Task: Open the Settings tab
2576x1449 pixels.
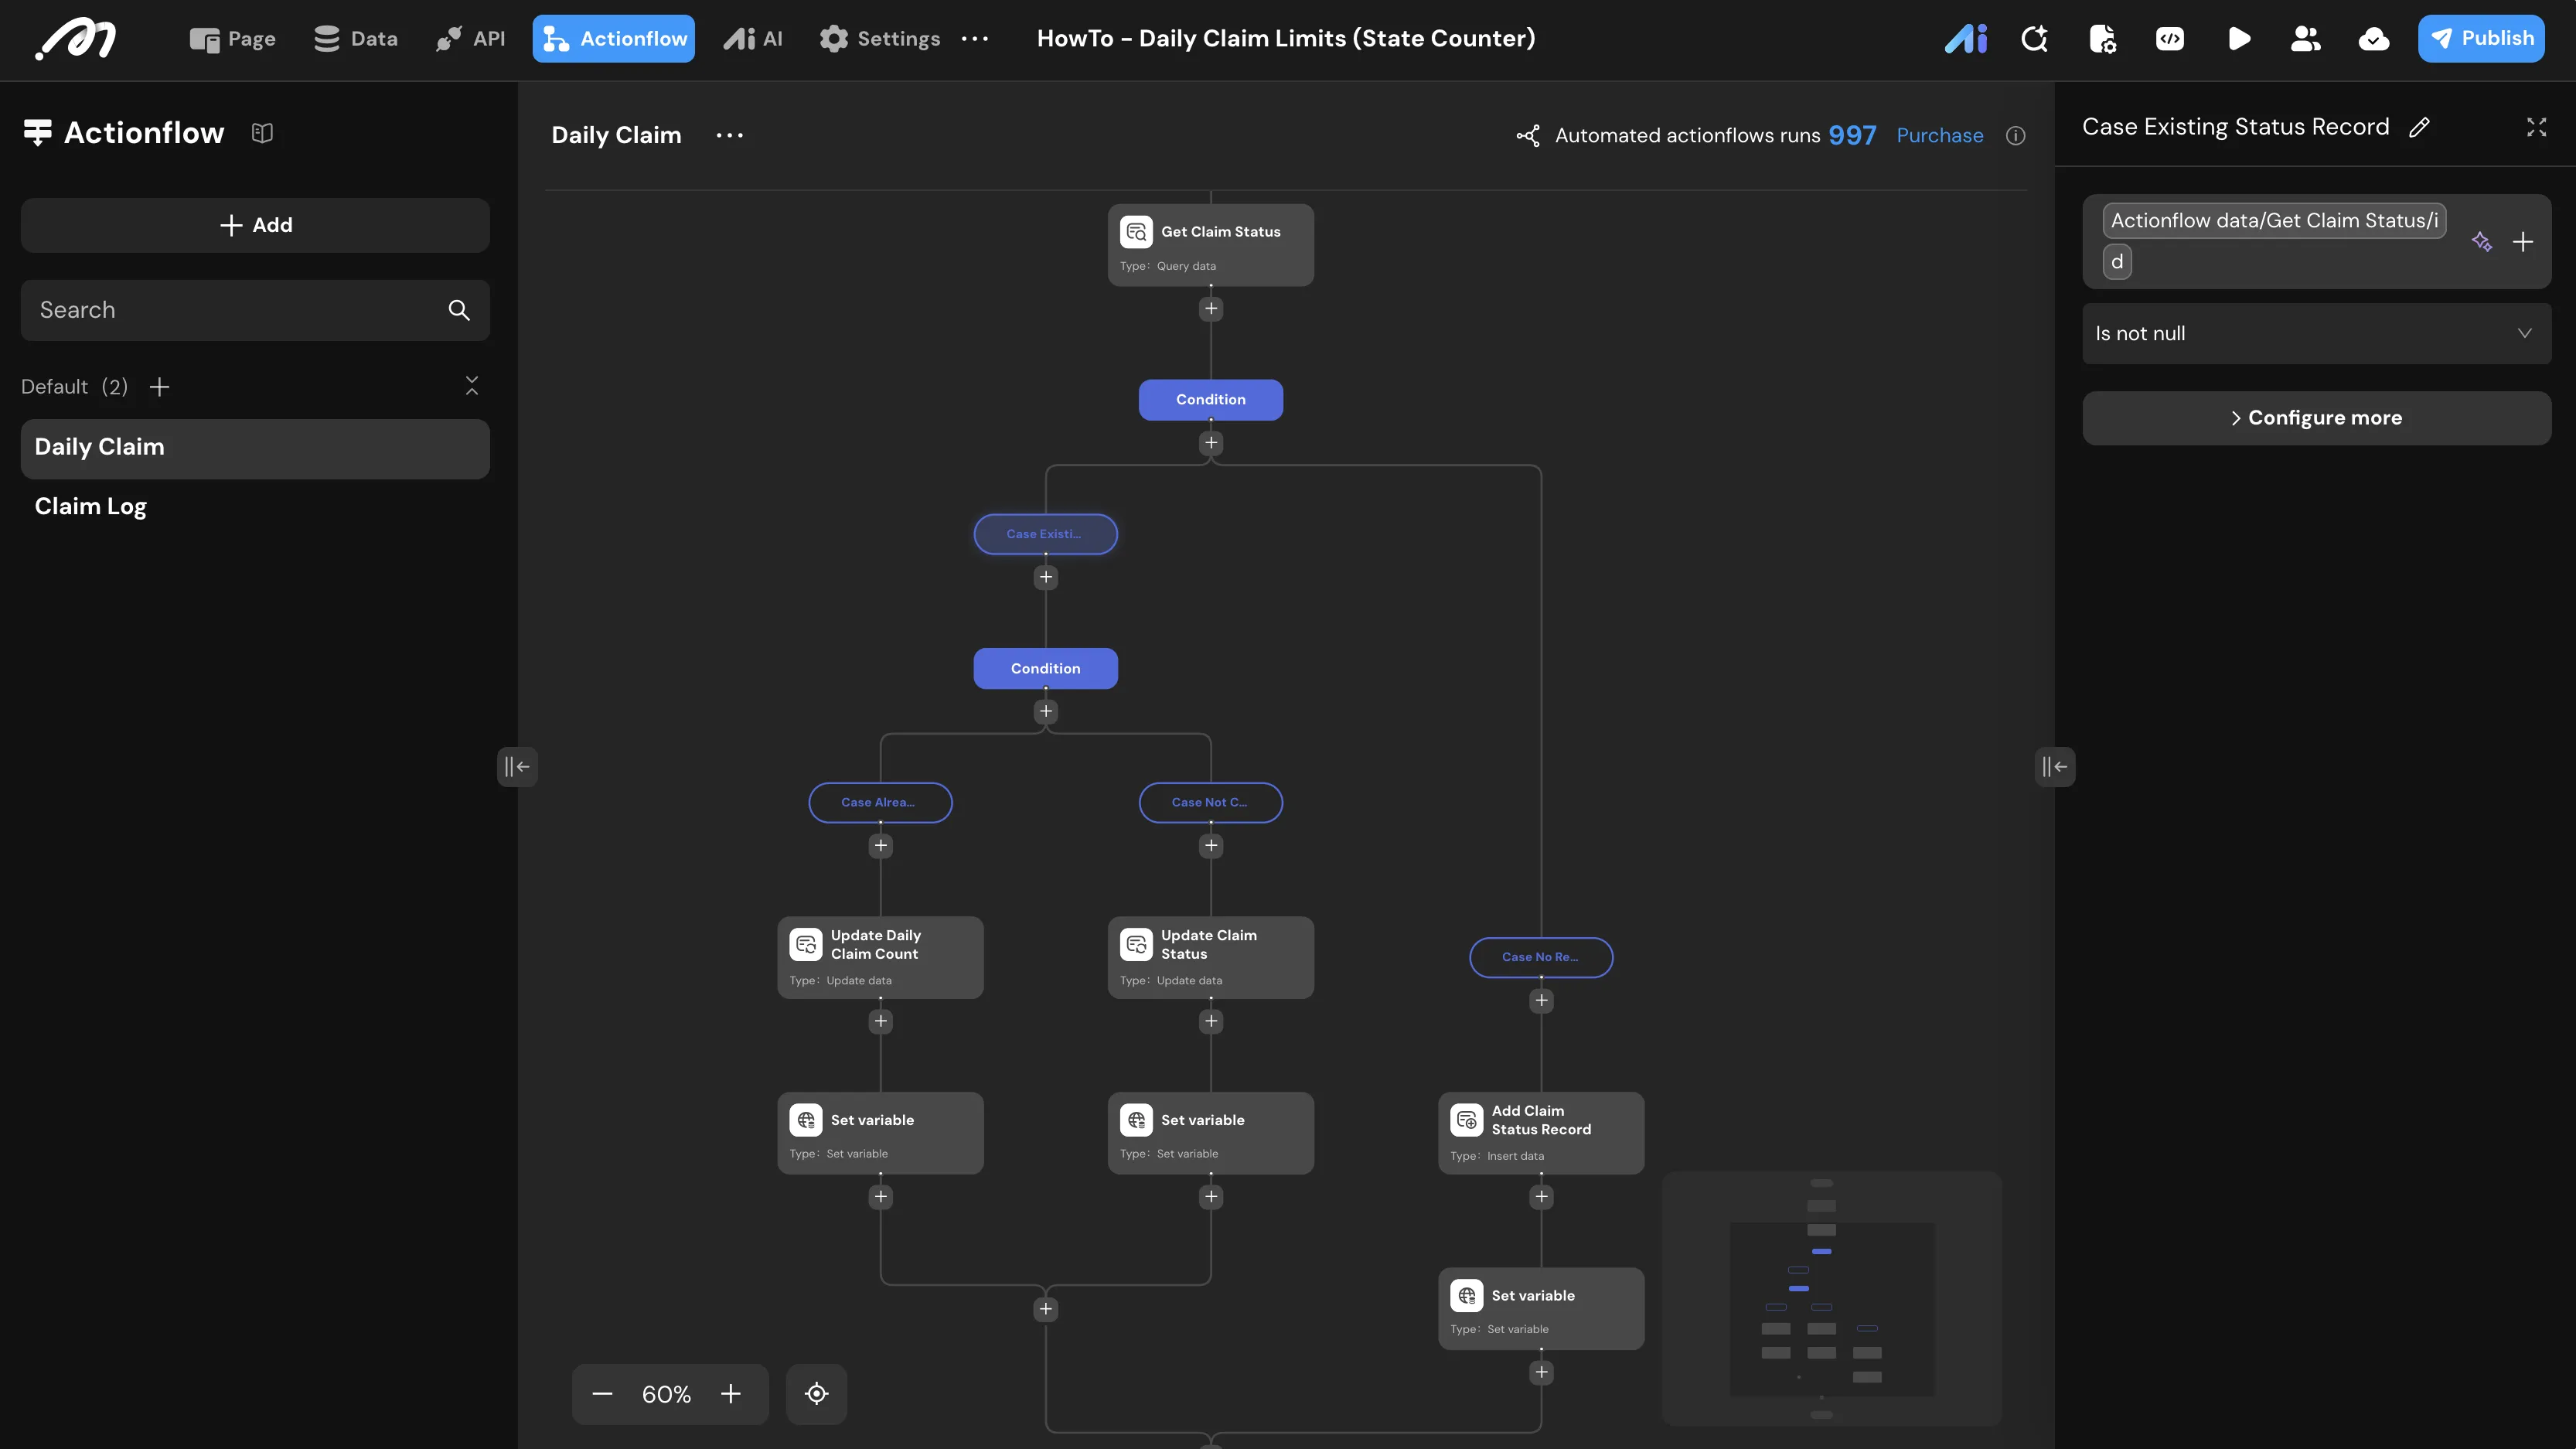Action: click(x=879, y=39)
